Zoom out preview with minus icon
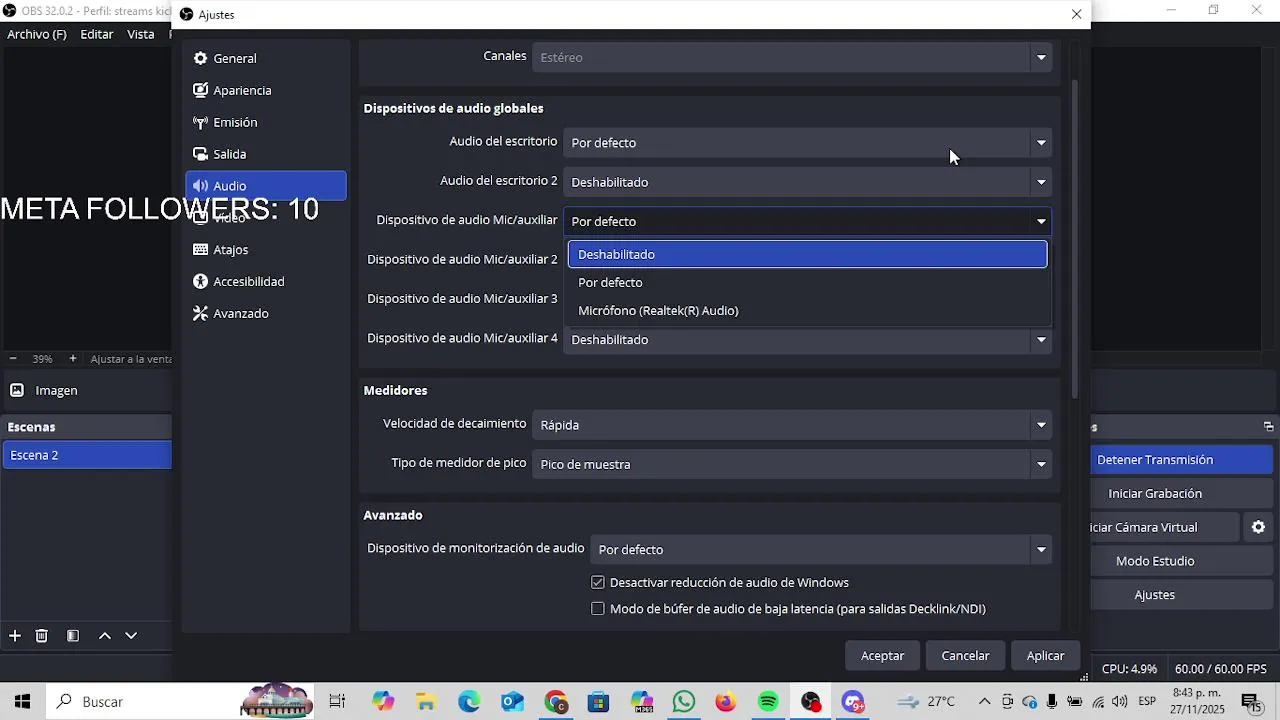Image resolution: width=1280 pixels, height=720 pixels. pos(13,358)
